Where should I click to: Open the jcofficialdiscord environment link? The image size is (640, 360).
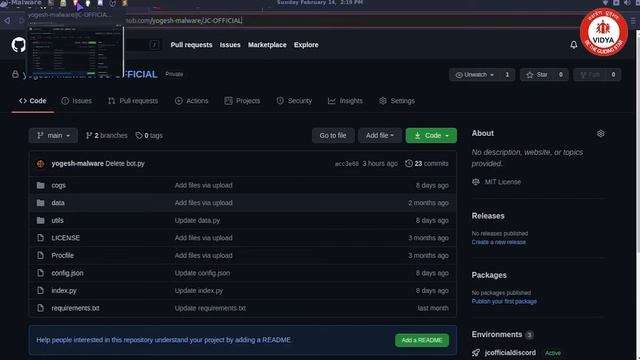tap(510, 353)
